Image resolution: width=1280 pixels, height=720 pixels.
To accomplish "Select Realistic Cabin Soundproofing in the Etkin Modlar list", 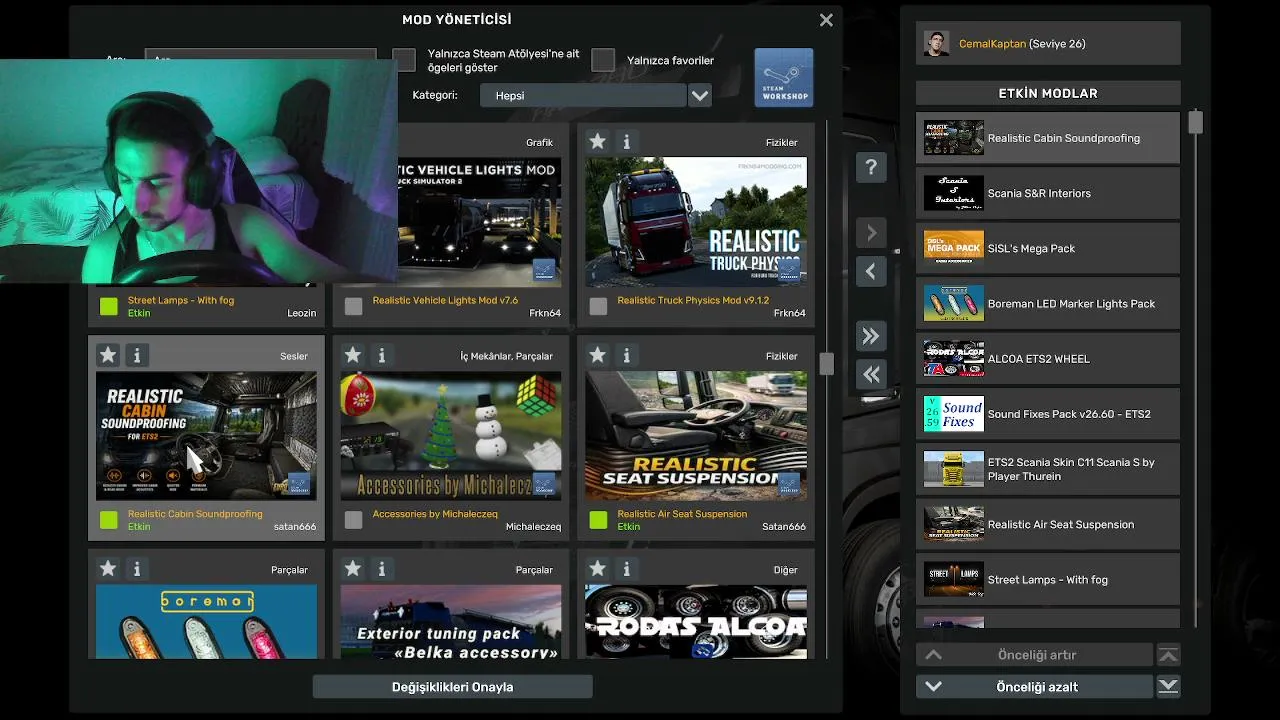I will (x=1048, y=138).
